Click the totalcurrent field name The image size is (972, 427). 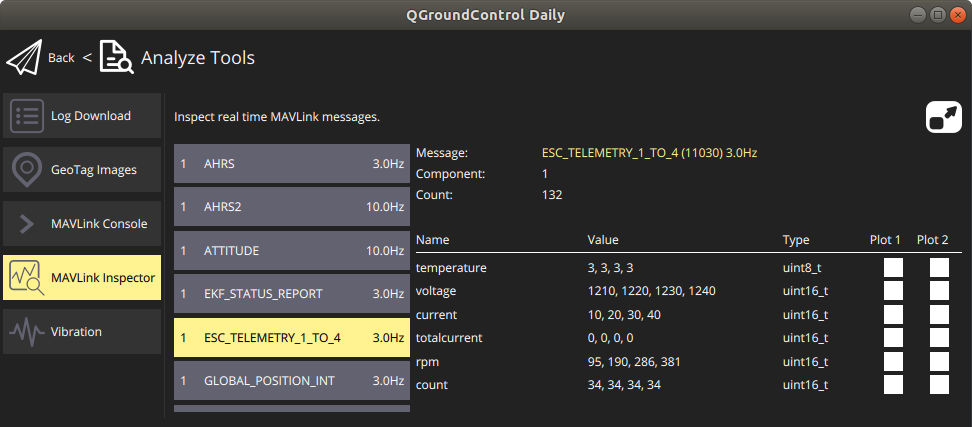point(449,338)
